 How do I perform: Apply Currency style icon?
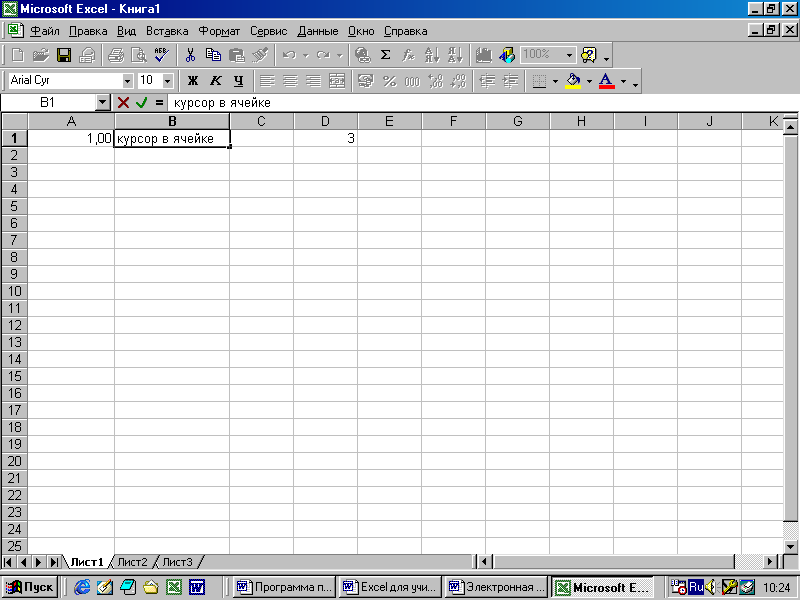click(x=366, y=81)
